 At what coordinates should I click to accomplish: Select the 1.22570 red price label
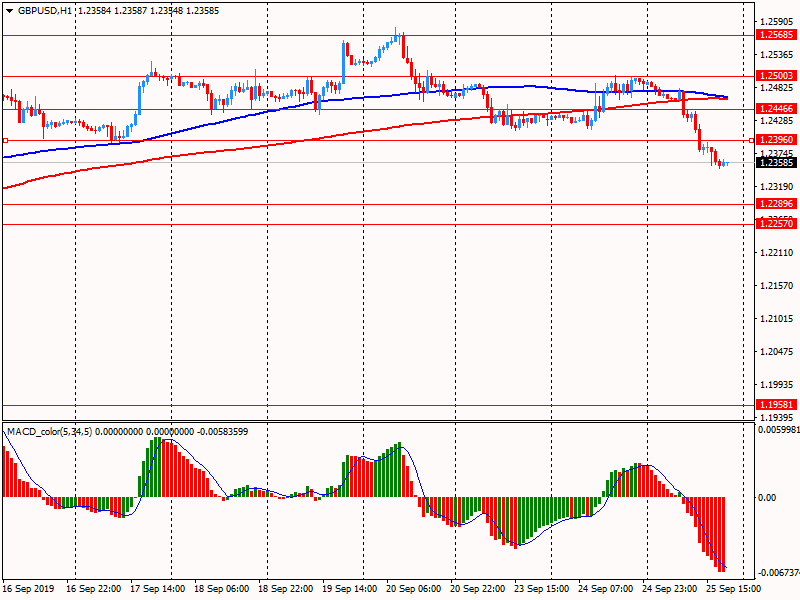(776, 223)
